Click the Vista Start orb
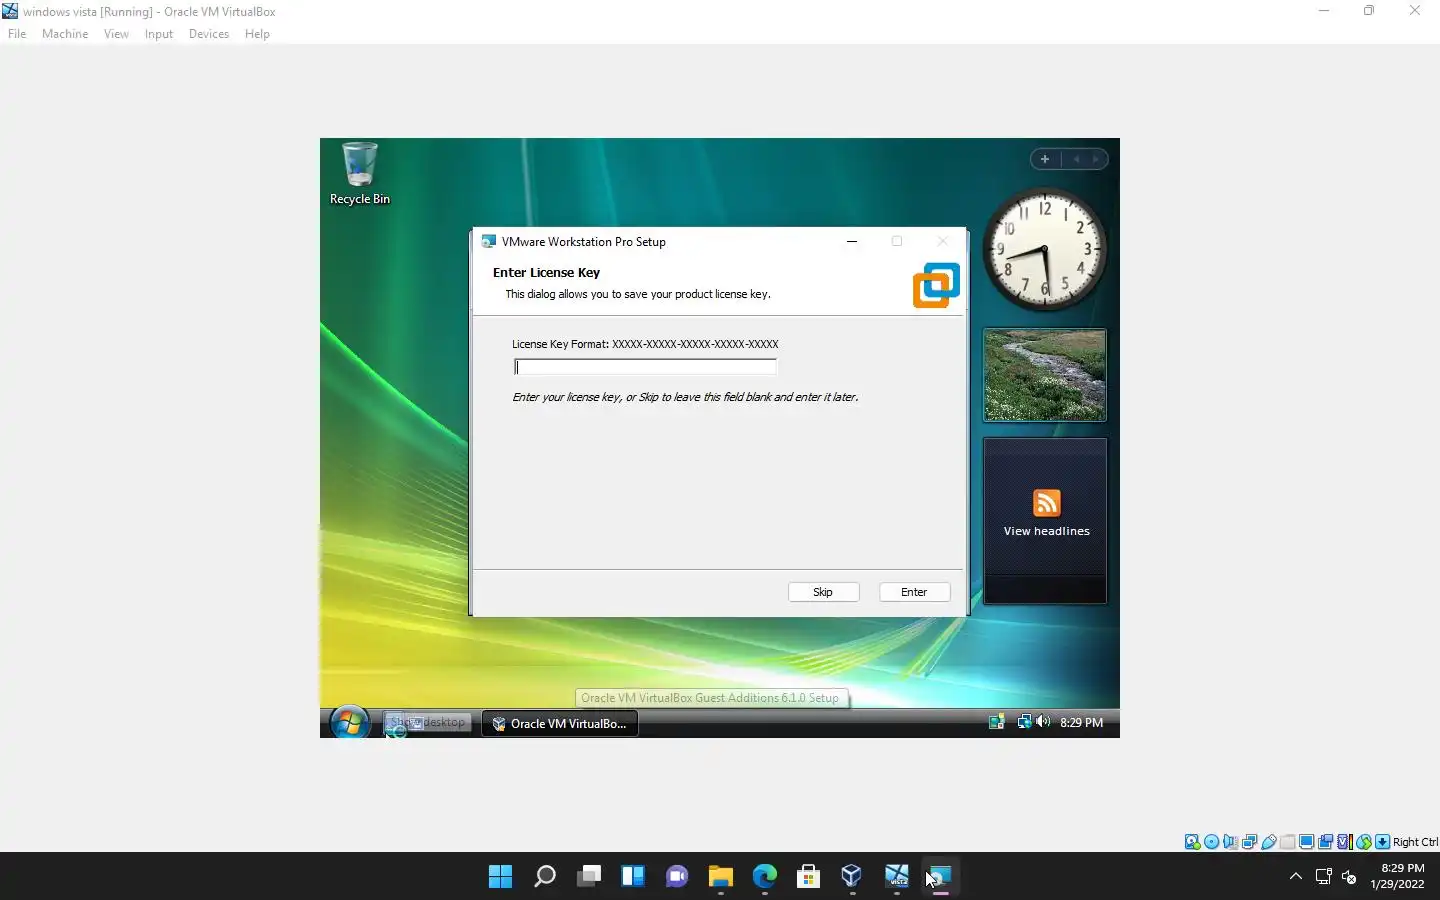Viewport: 1440px width, 900px height. tap(349, 722)
